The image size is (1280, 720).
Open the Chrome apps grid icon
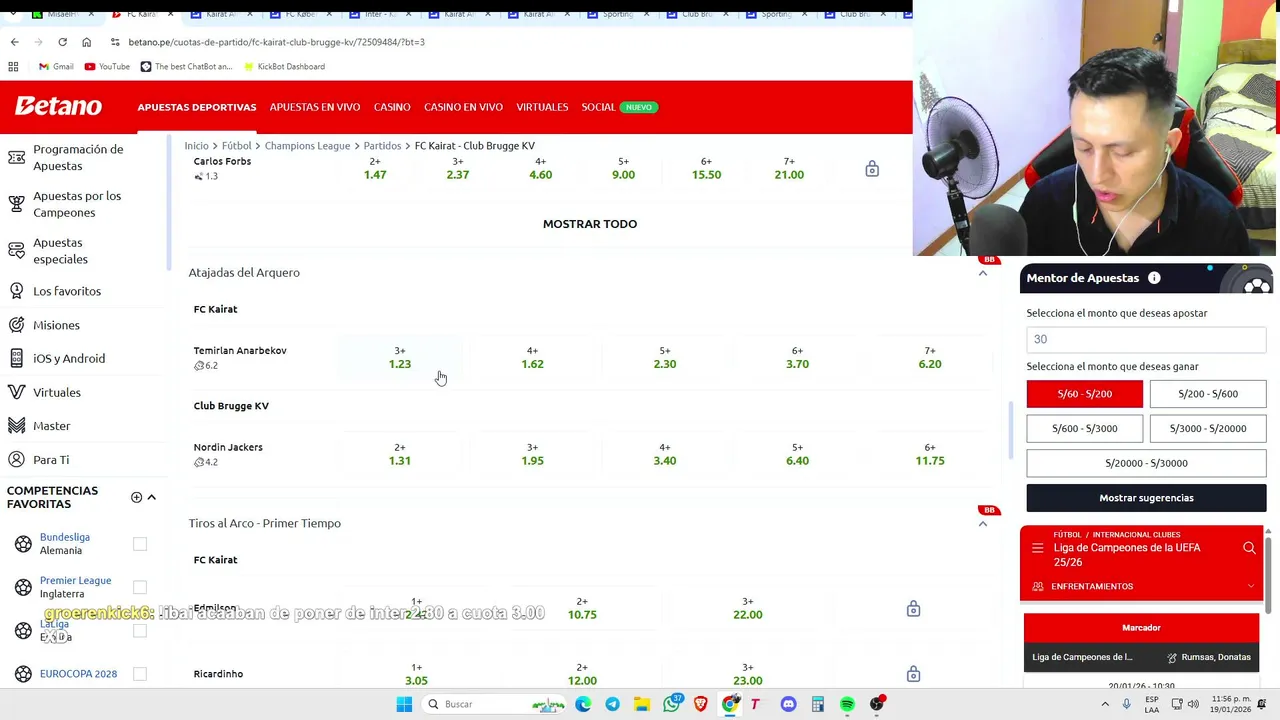13,66
